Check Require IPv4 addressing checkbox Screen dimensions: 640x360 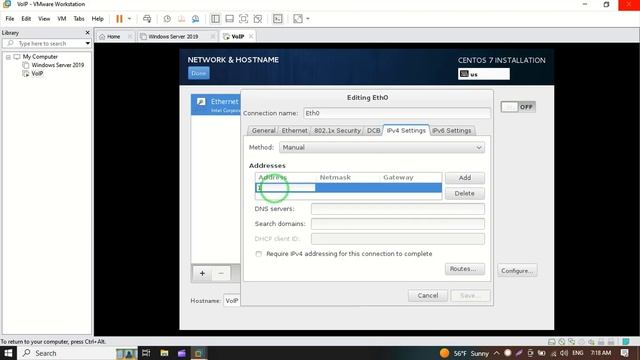258,254
